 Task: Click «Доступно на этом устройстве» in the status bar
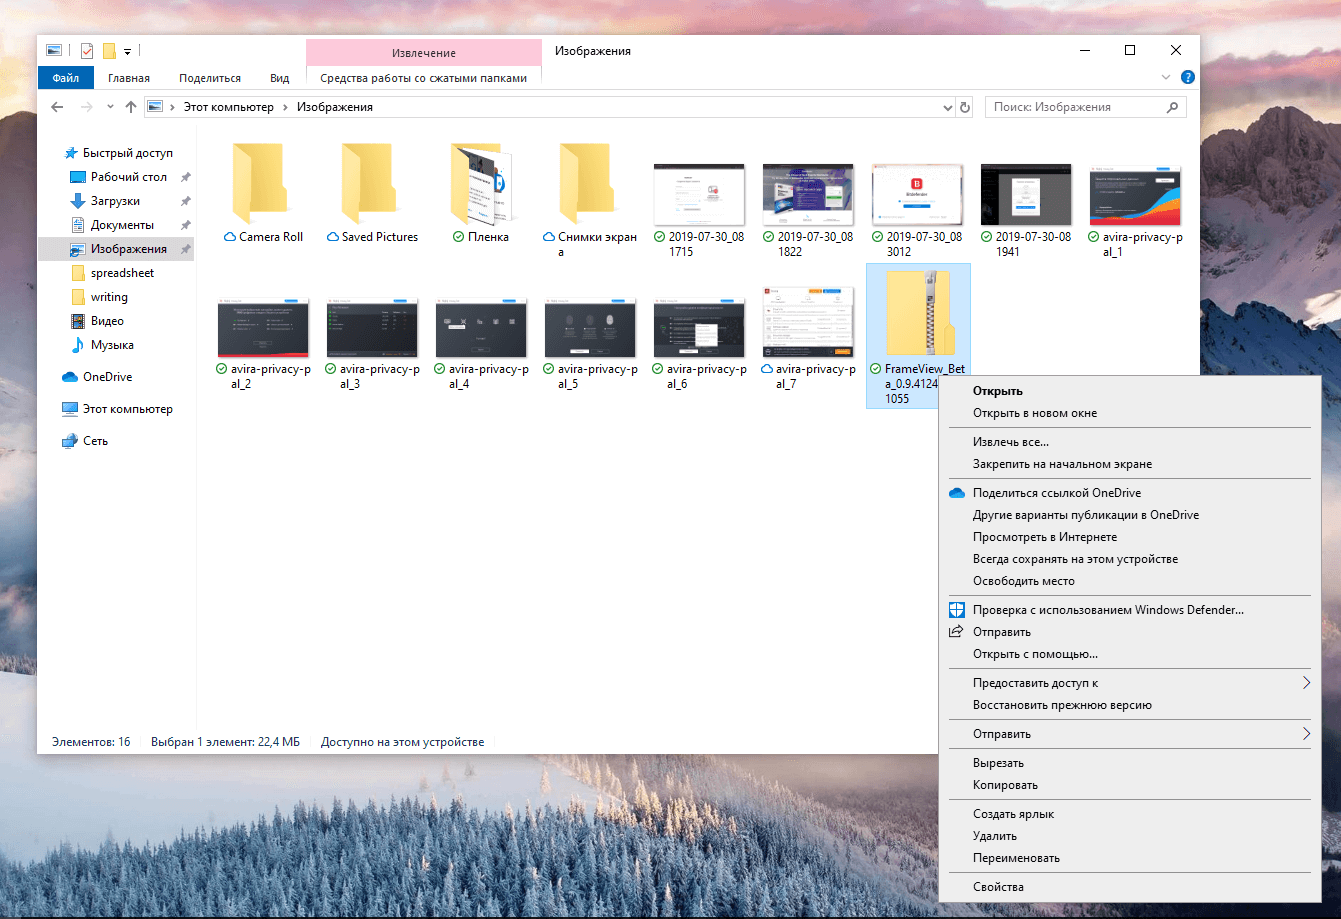402,741
